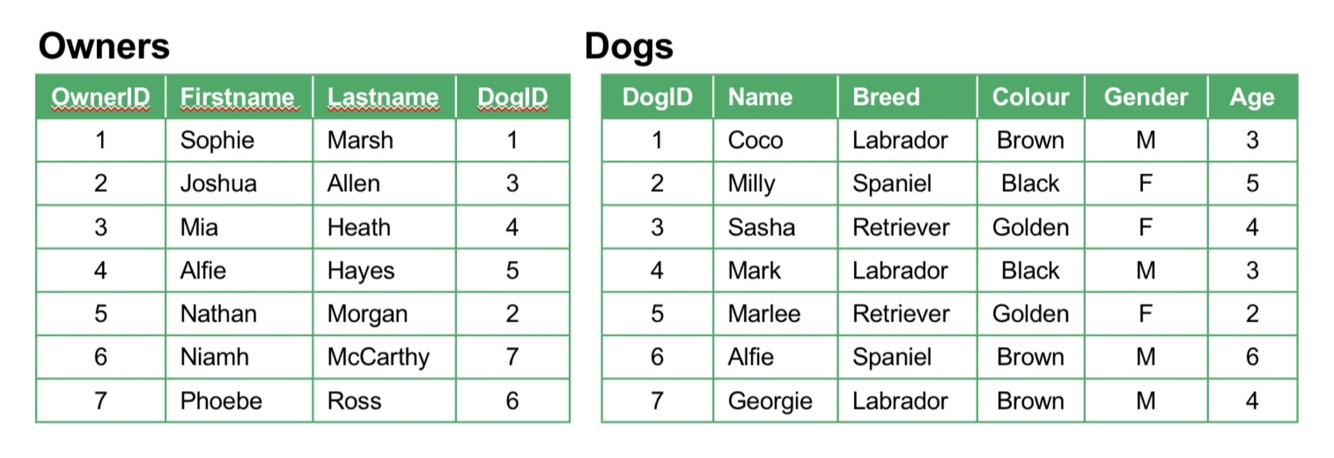Viewport: 1334px width, 458px height.
Task: Click the dog name Coco
Action: (x=775, y=141)
